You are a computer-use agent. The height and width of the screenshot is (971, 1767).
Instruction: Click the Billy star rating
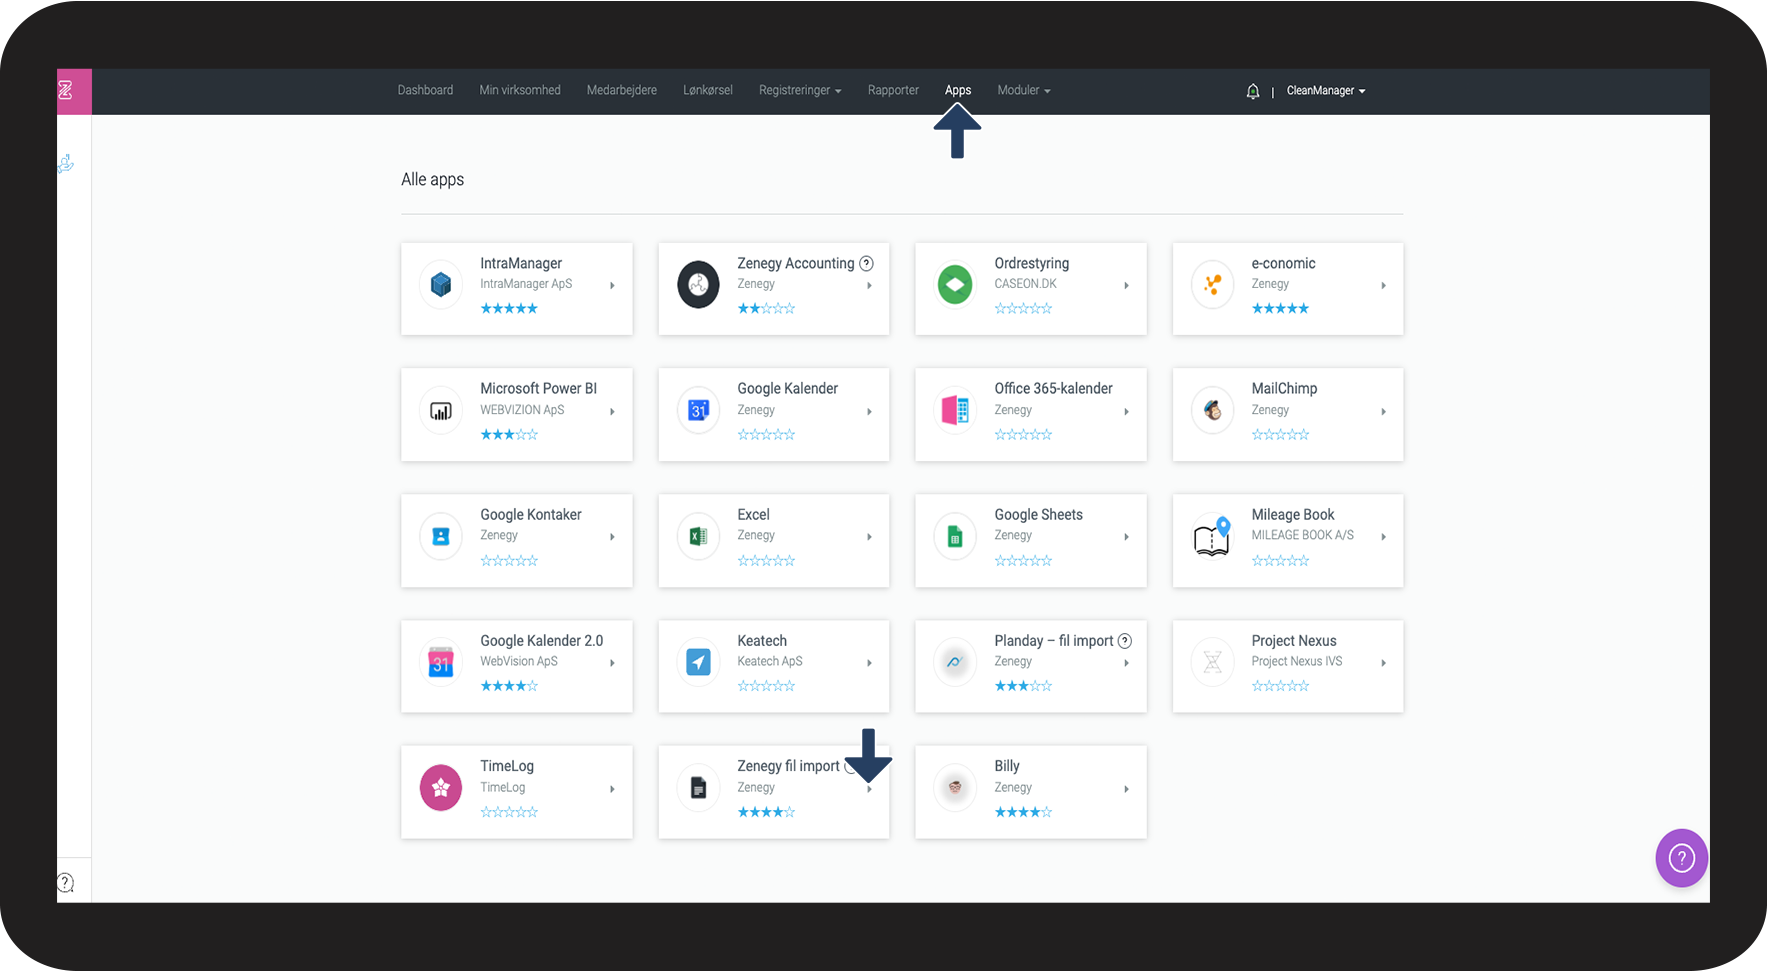click(x=1023, y=812)
